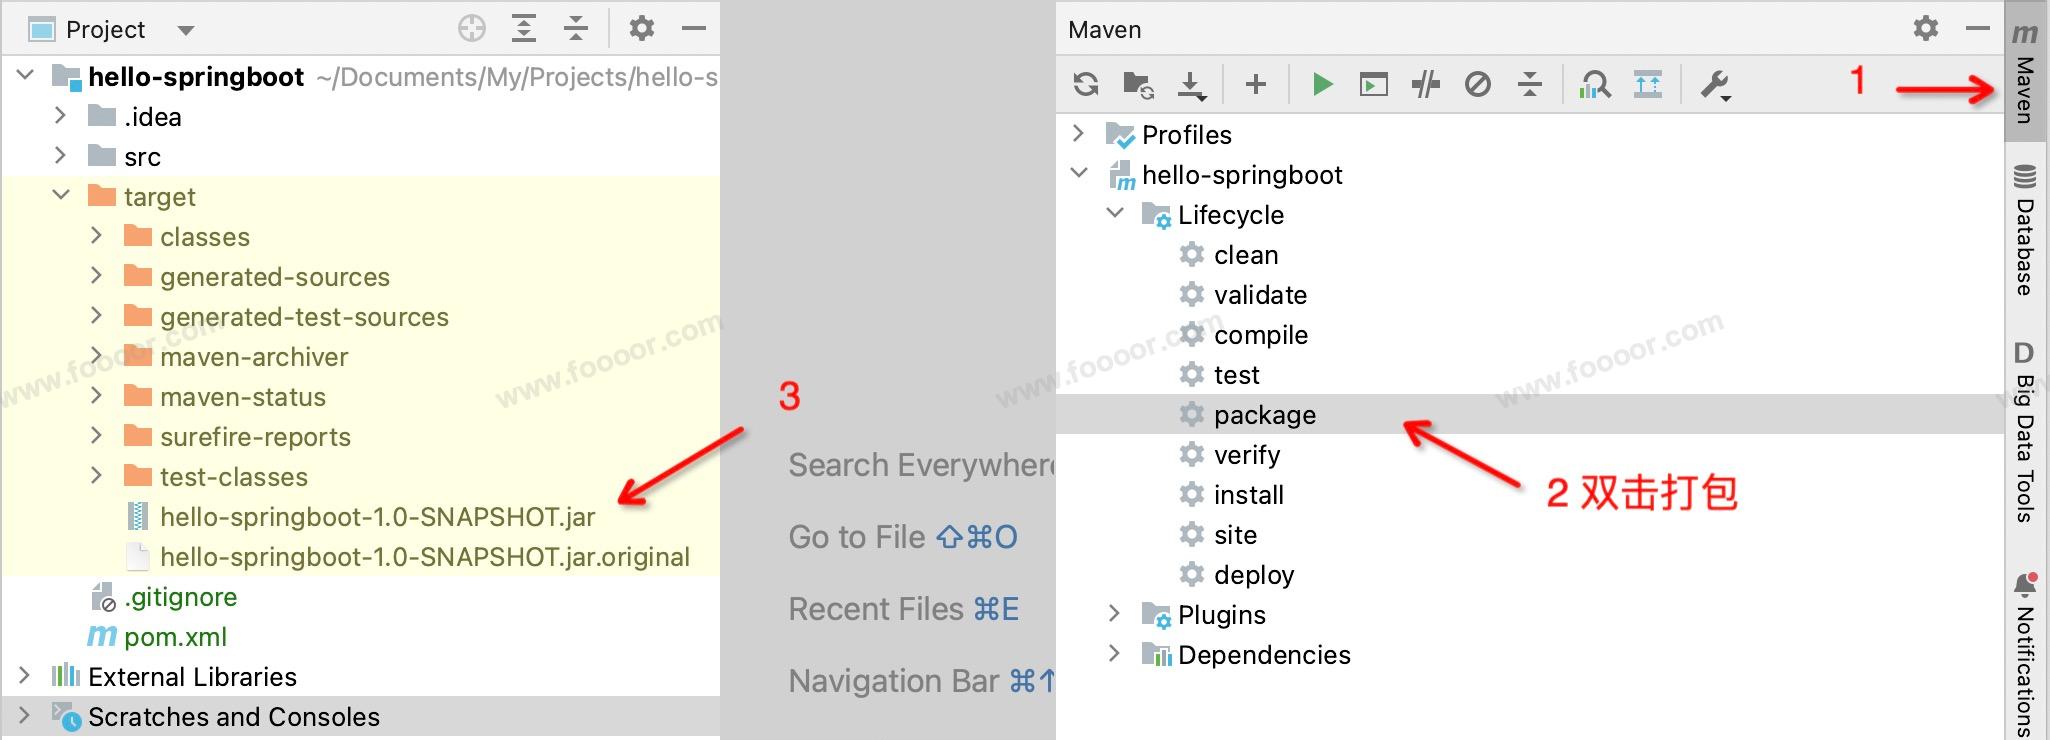Click Show Dependencies diagram icon

tap(1595, 85)
